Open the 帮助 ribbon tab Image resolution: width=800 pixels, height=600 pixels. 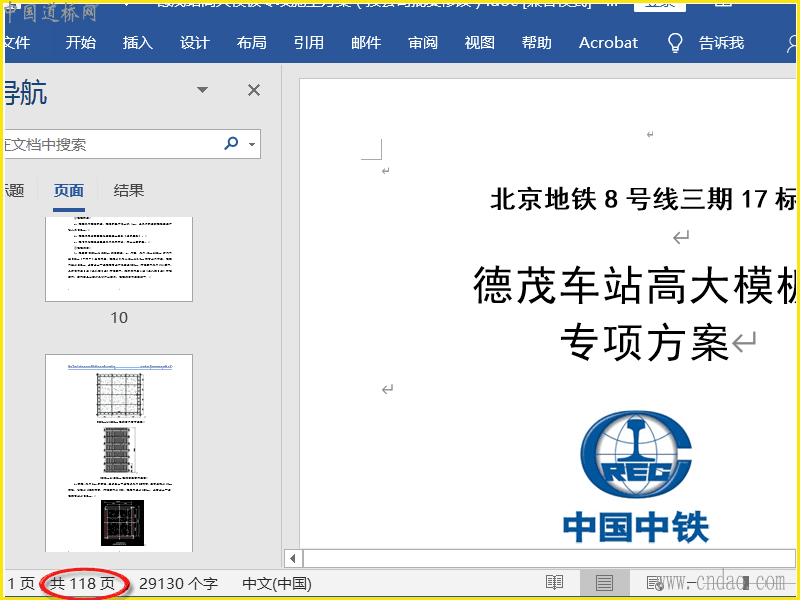pyautogui.click(x=537, y=42)
